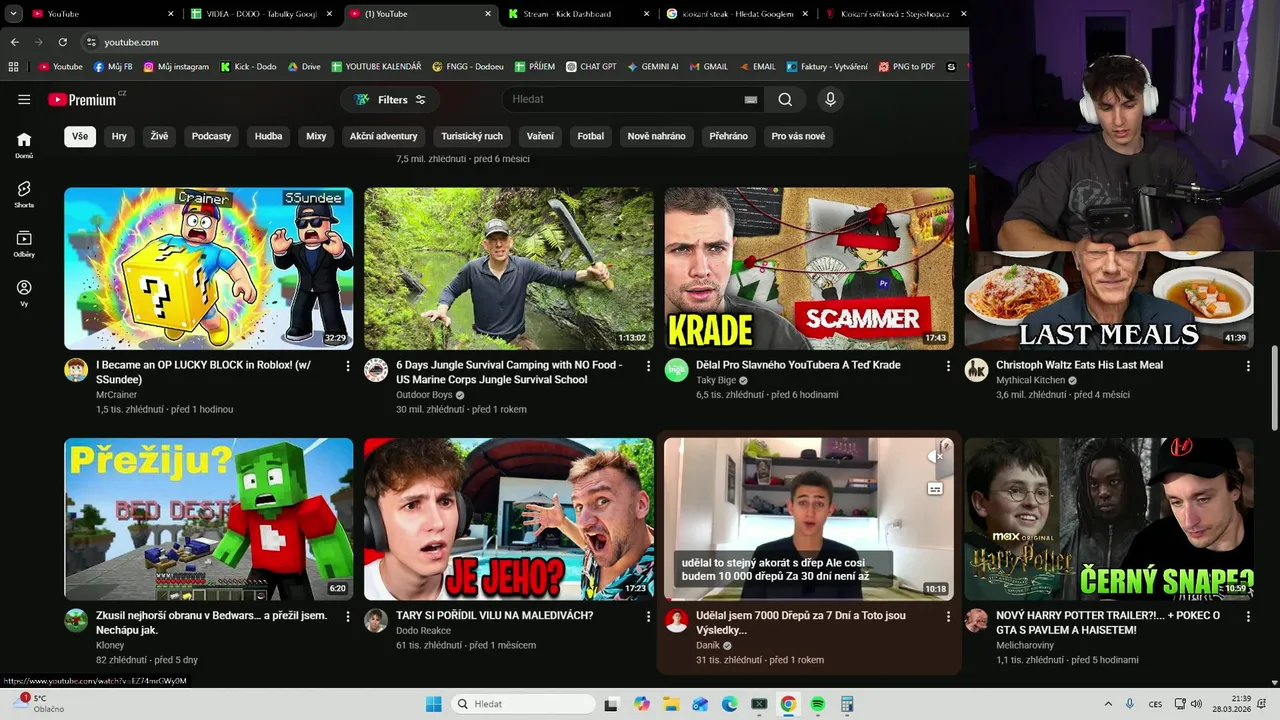The width and height of the screenshot is (1280, 720).
Task: Select the Vaření filter chip
Action: (x=540, y=136)
